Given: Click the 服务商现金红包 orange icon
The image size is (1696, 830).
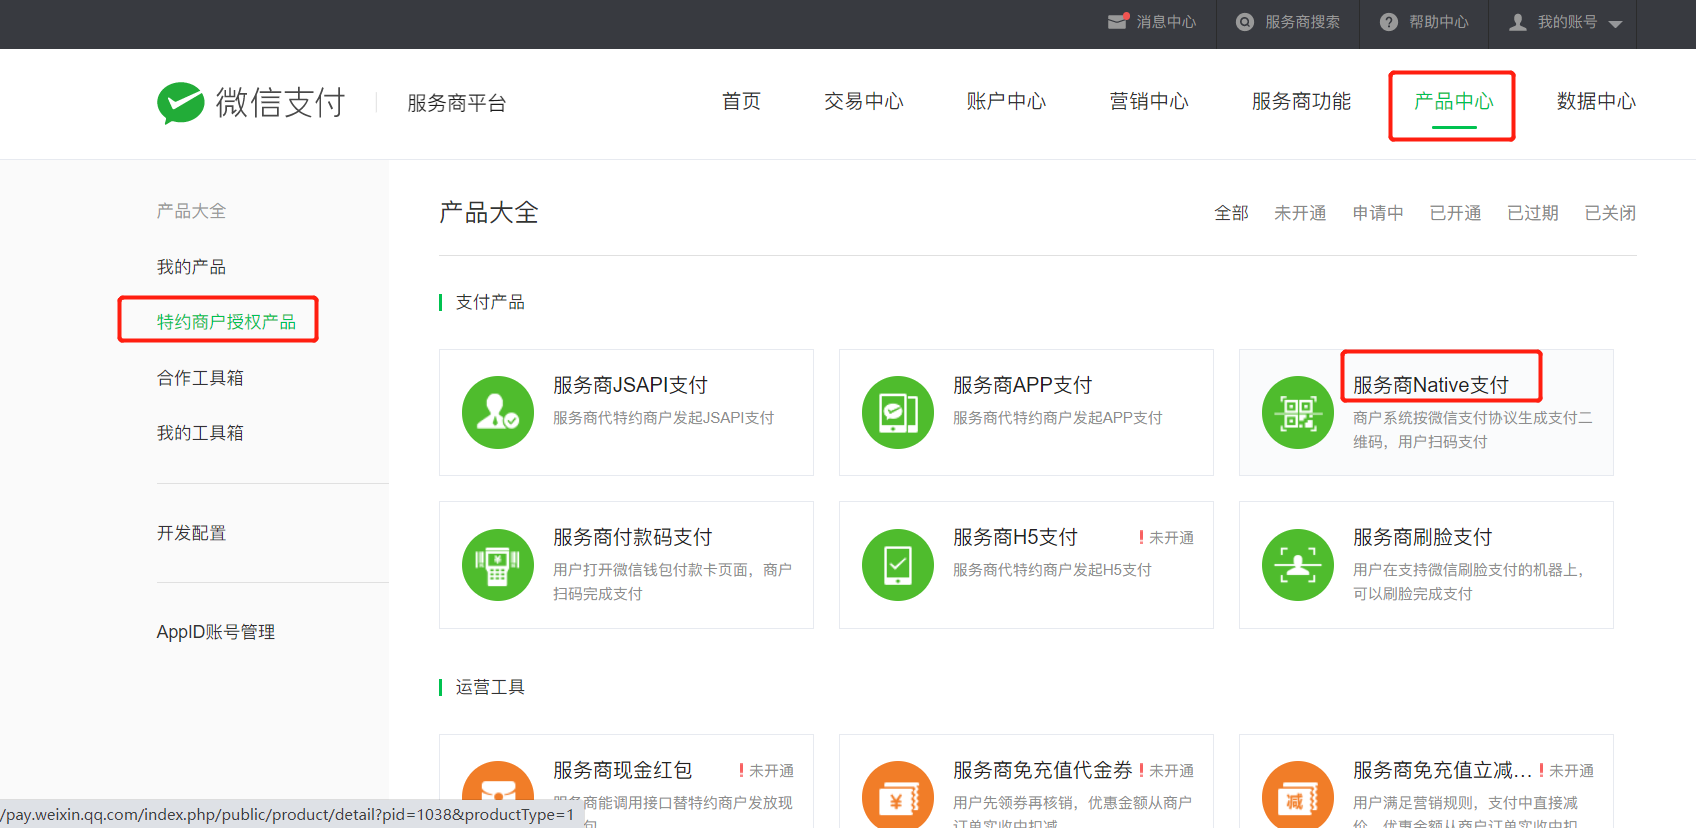Looking at the screenshot, I should pyautogui.click(x=498, y=796).
